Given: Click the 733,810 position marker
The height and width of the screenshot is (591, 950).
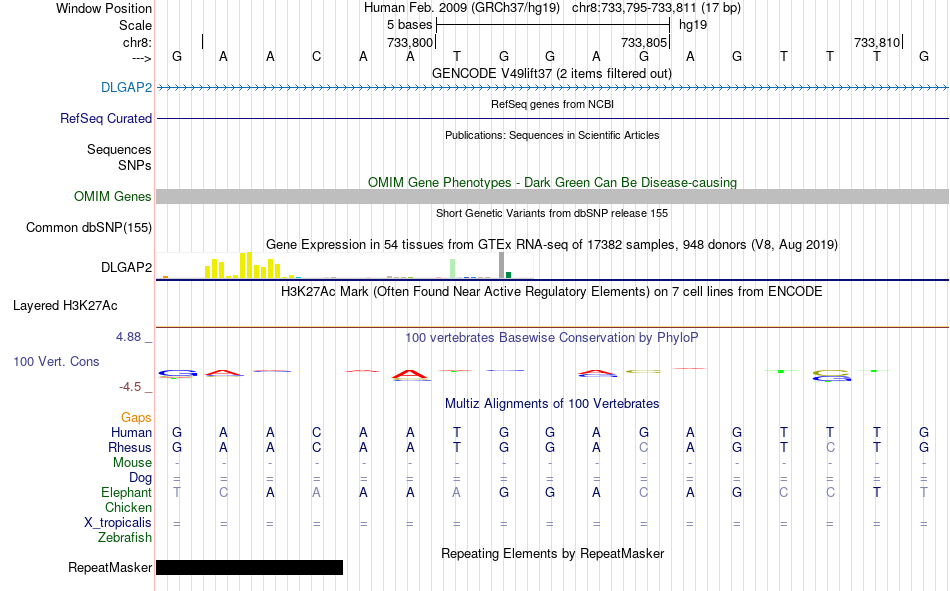Looking at the screenshot, I should (x=877, y=42).
